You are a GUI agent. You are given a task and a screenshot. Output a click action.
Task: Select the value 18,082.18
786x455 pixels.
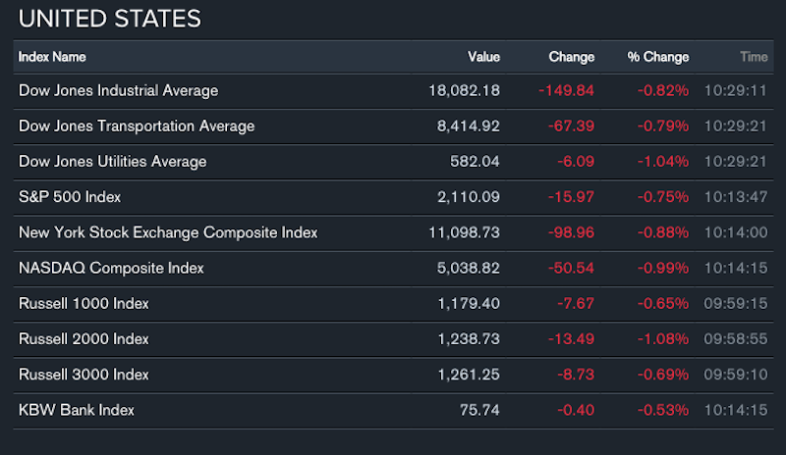(464, 91)
